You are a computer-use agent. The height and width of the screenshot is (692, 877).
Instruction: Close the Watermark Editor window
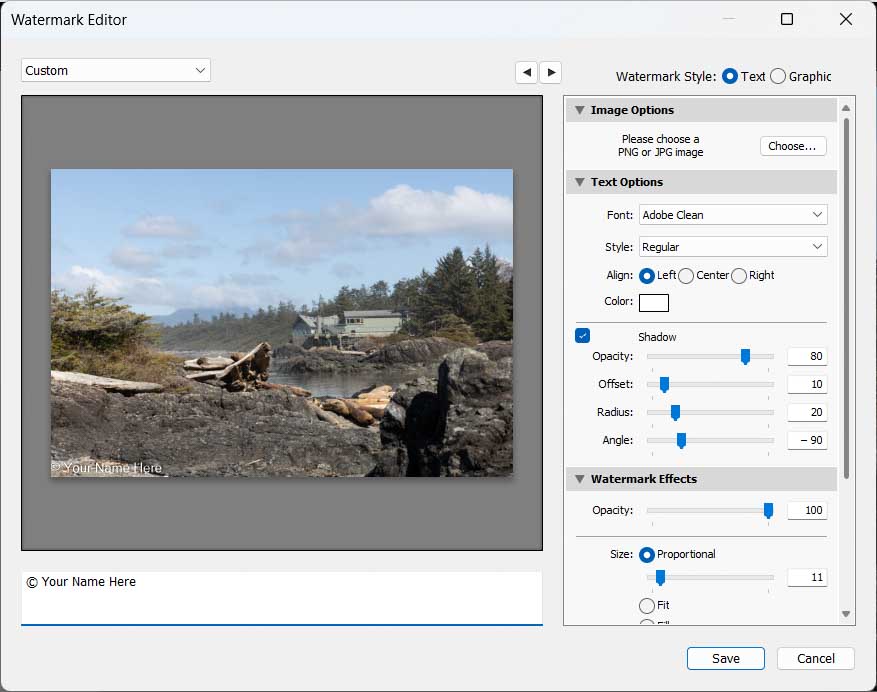click(846, 19)
